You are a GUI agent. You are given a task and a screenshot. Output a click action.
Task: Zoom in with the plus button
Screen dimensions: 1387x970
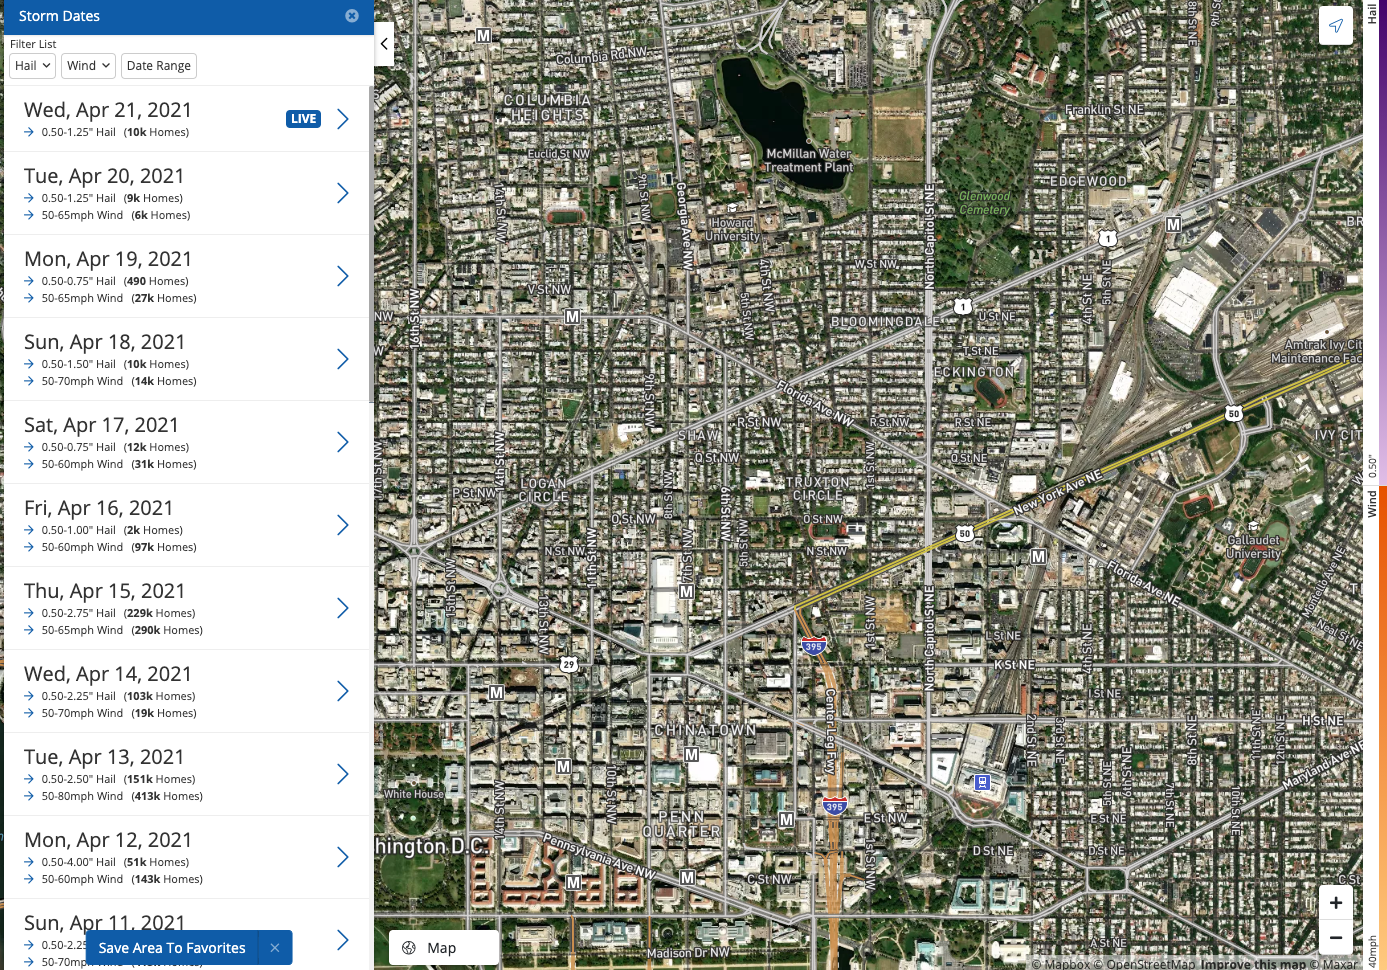point(1336,902)
